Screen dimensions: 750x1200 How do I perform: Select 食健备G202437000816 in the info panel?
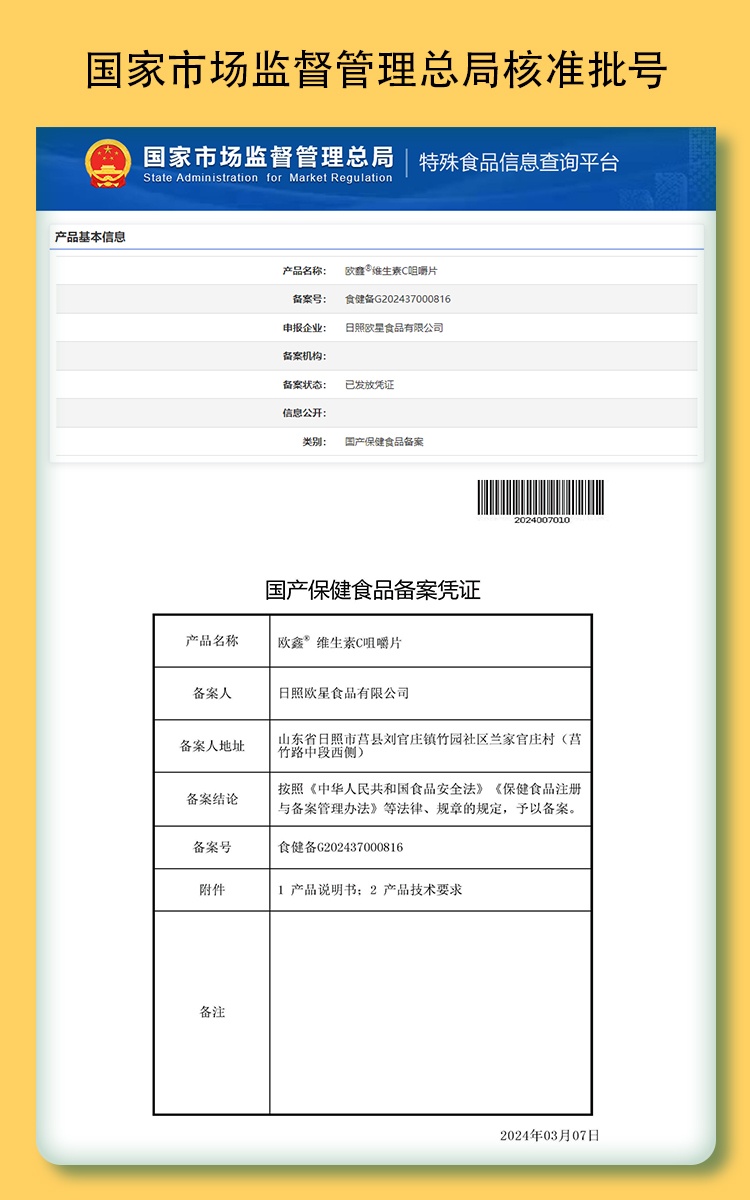pos(397,299)
